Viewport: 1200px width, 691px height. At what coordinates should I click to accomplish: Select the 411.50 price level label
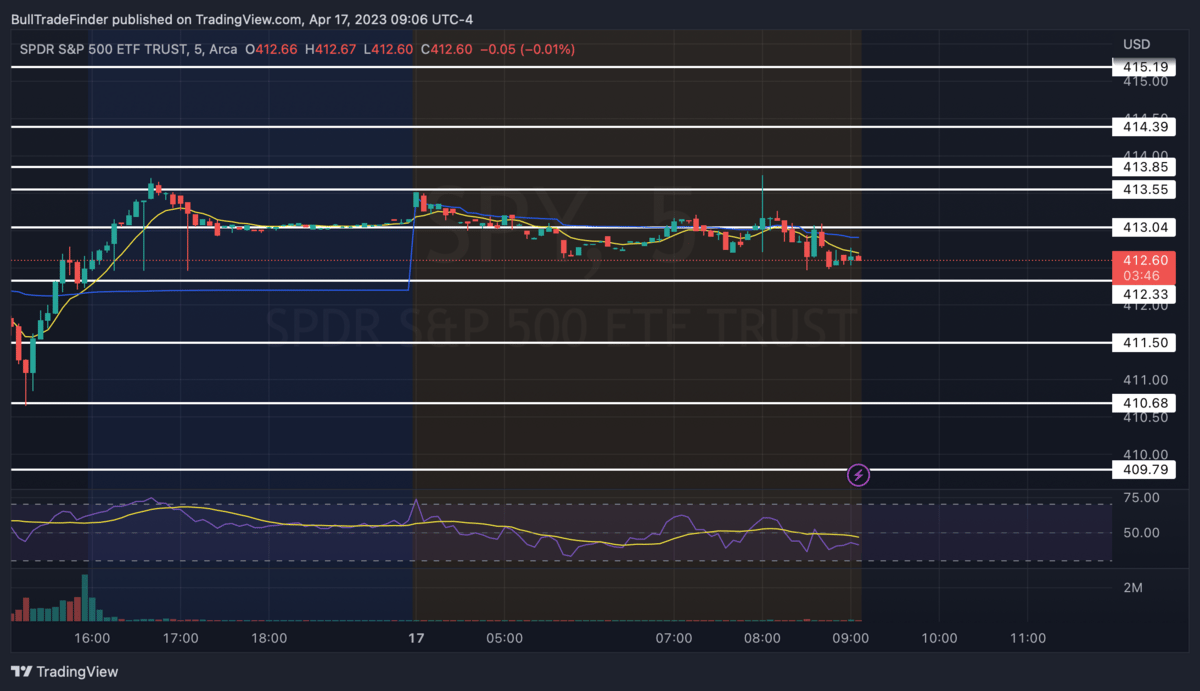[x=1146, y=343]
